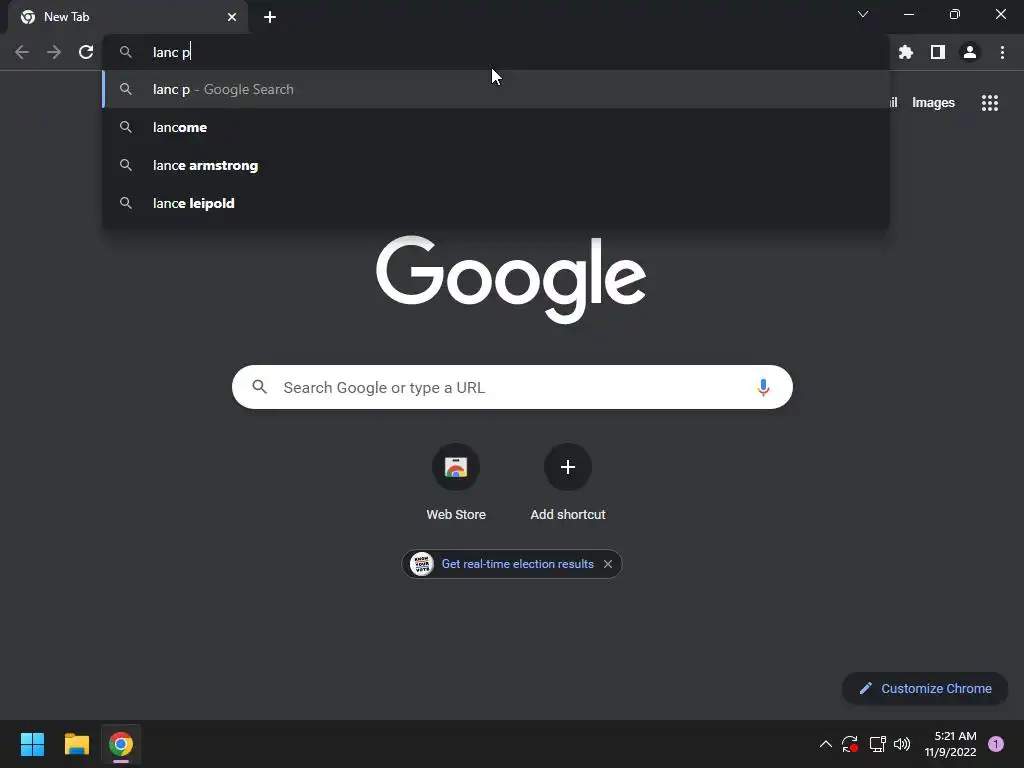Pick the 'lancome' suggestion

pyautogui.click(x=496, y=127)
